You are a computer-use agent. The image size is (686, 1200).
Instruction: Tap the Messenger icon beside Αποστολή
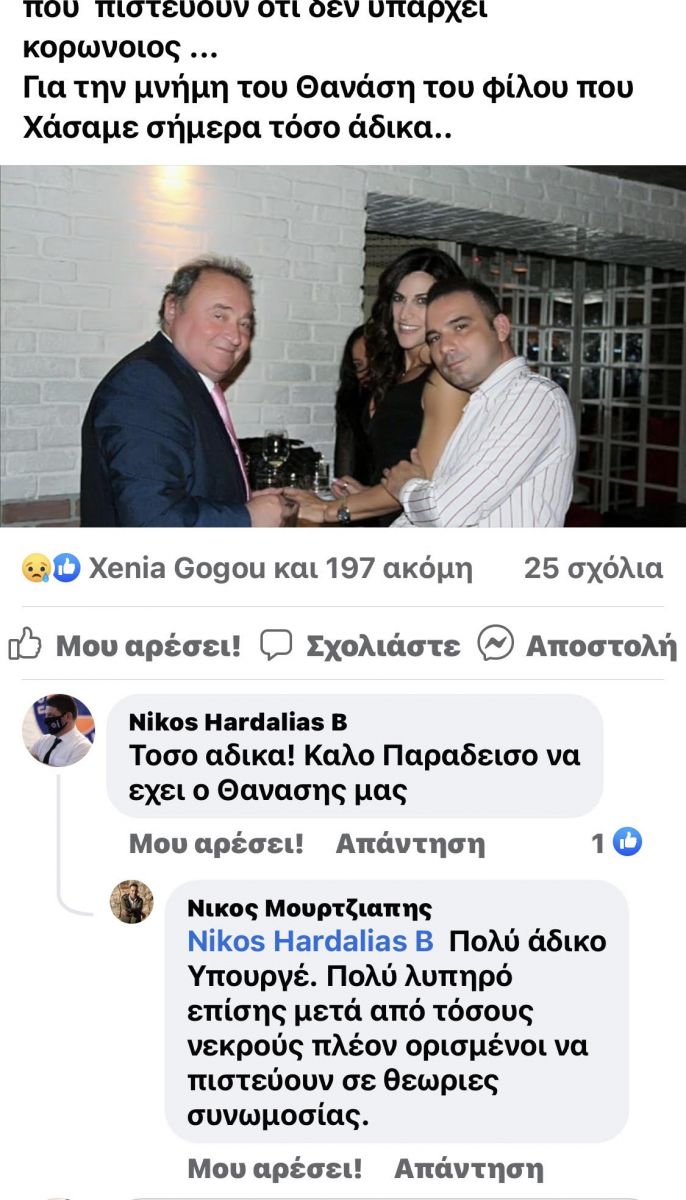pos(495,644)
